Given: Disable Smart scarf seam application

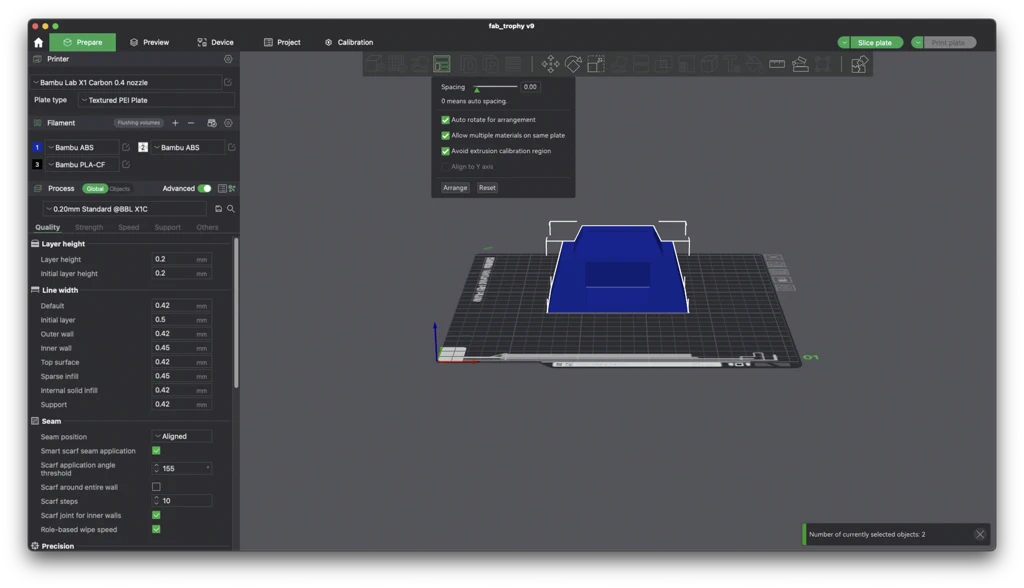Looking at the screenshot, I should click(156, 451).
